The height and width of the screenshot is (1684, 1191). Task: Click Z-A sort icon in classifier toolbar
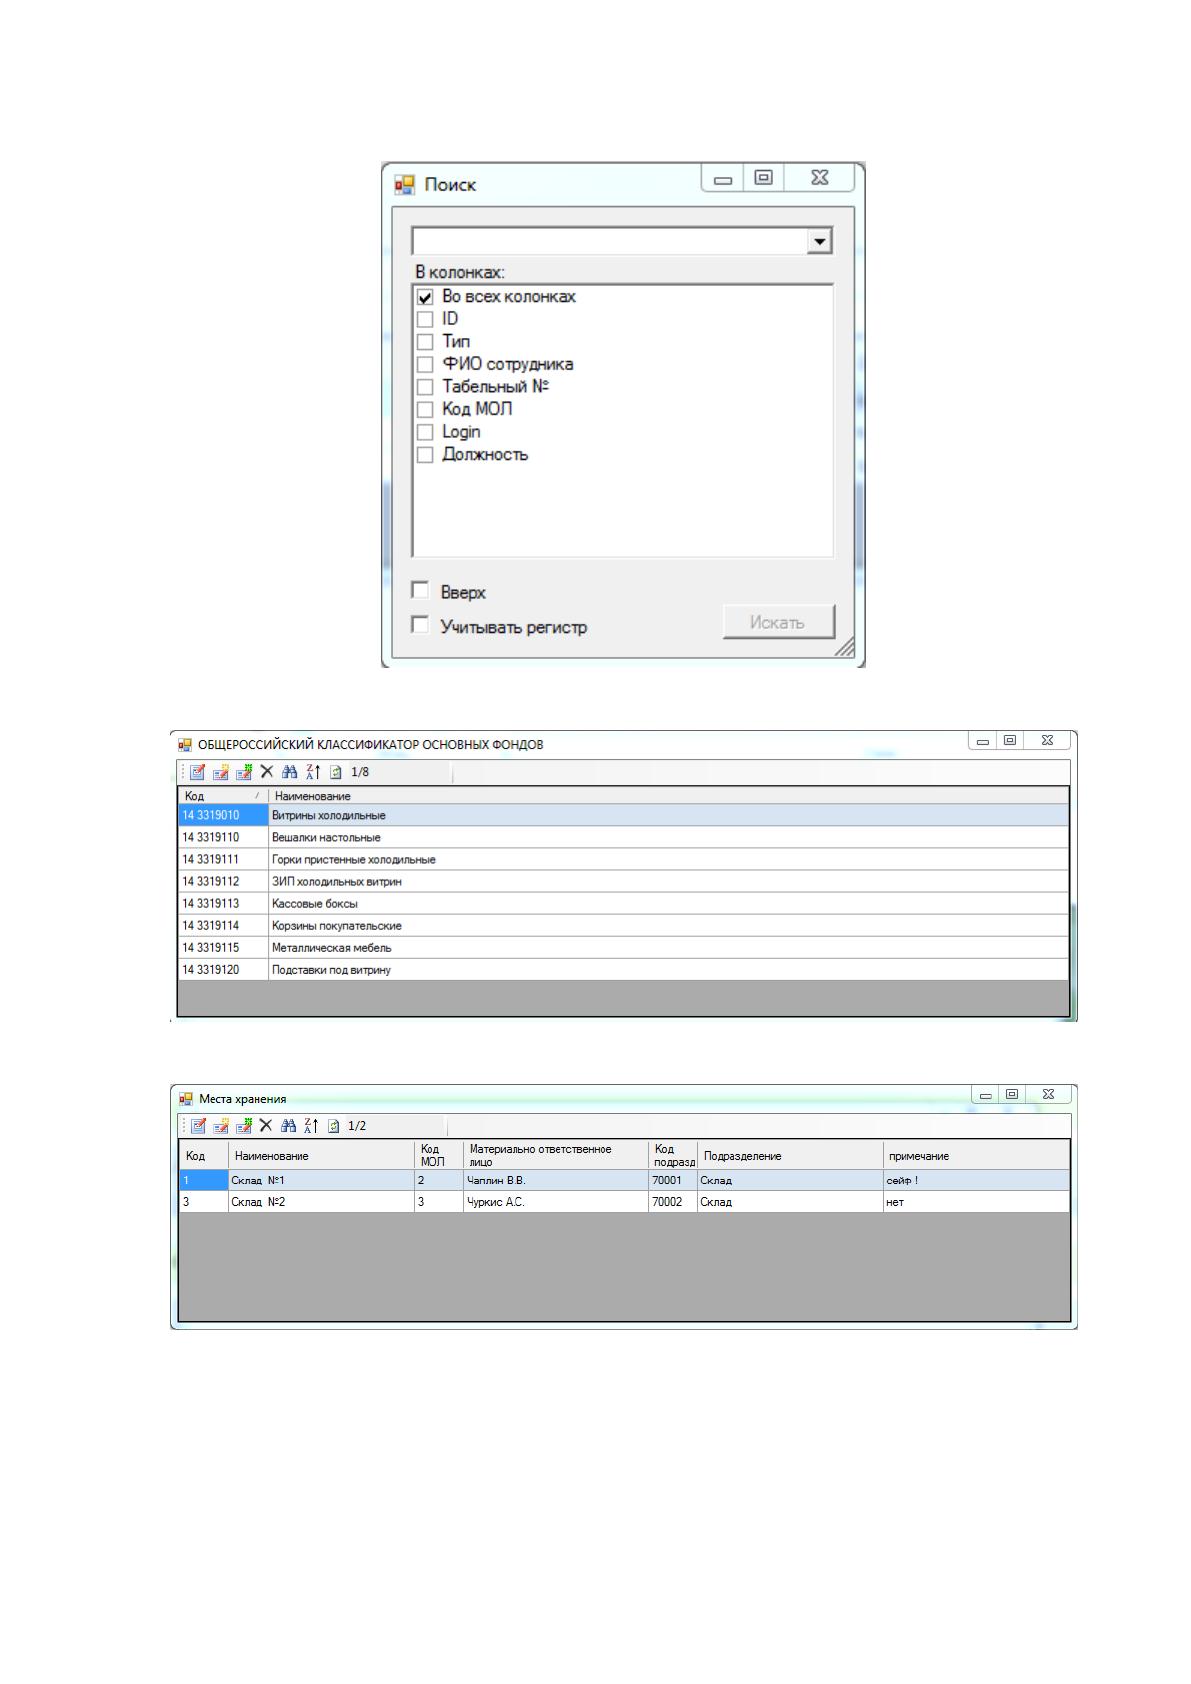(313, 772)
